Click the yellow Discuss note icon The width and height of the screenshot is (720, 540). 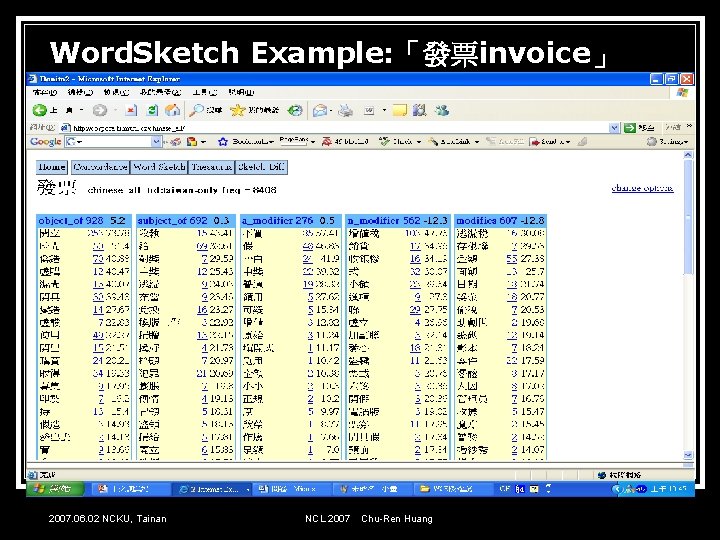pos(399,110)
